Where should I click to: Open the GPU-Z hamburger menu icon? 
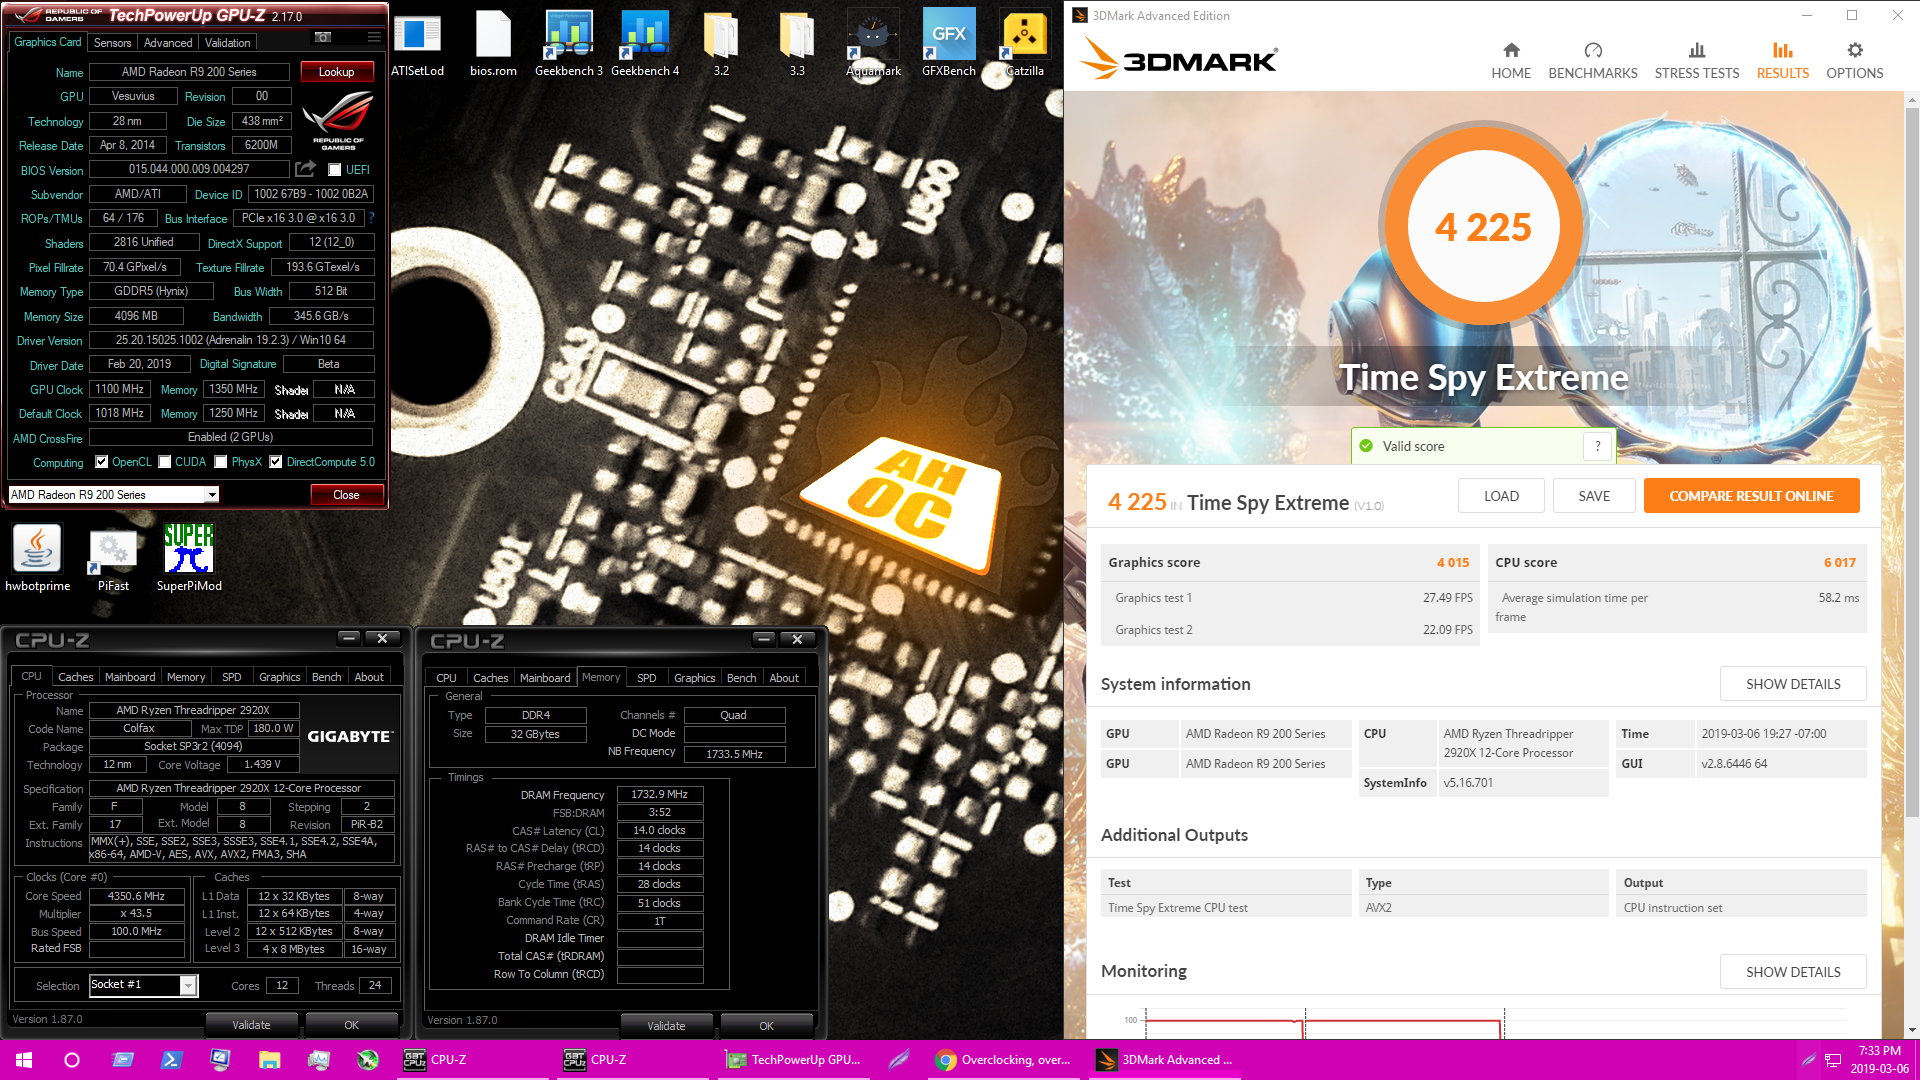pyautogui.click(x=374, y=37)
